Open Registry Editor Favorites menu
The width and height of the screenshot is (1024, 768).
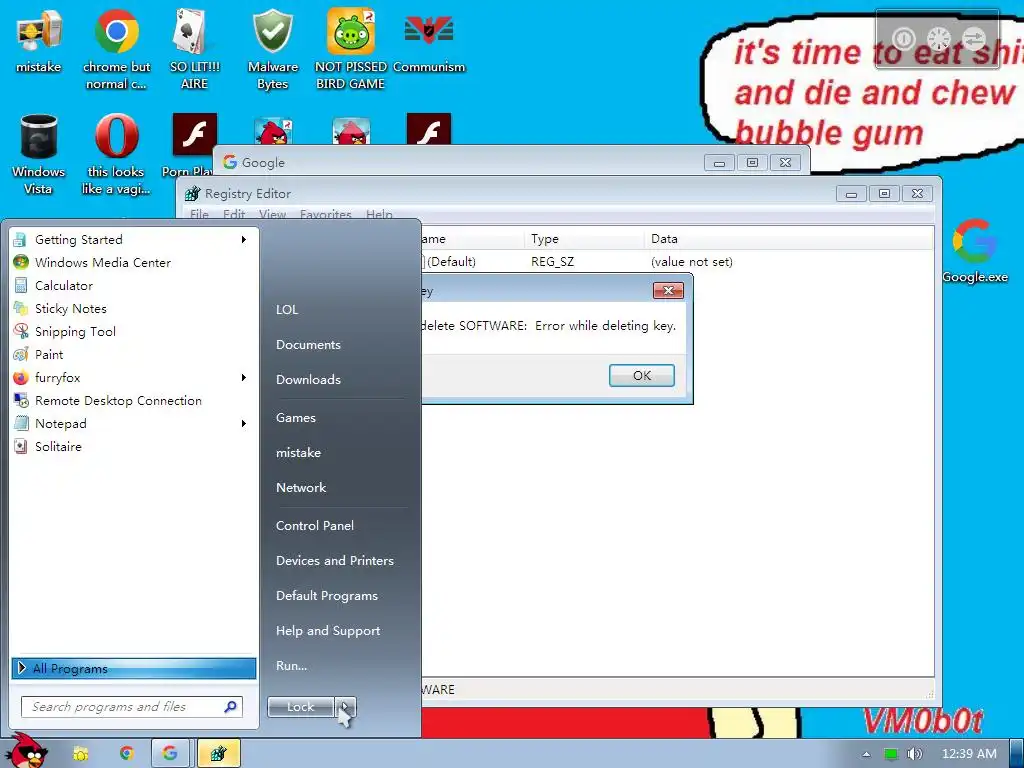coord(325,214)
